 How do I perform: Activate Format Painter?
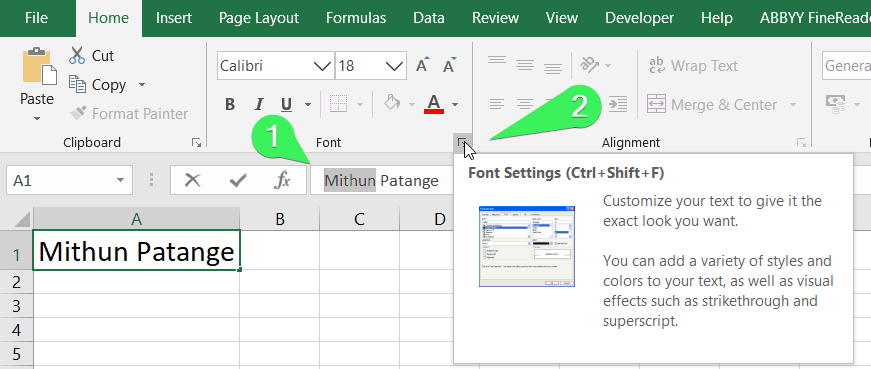point(129,114)
